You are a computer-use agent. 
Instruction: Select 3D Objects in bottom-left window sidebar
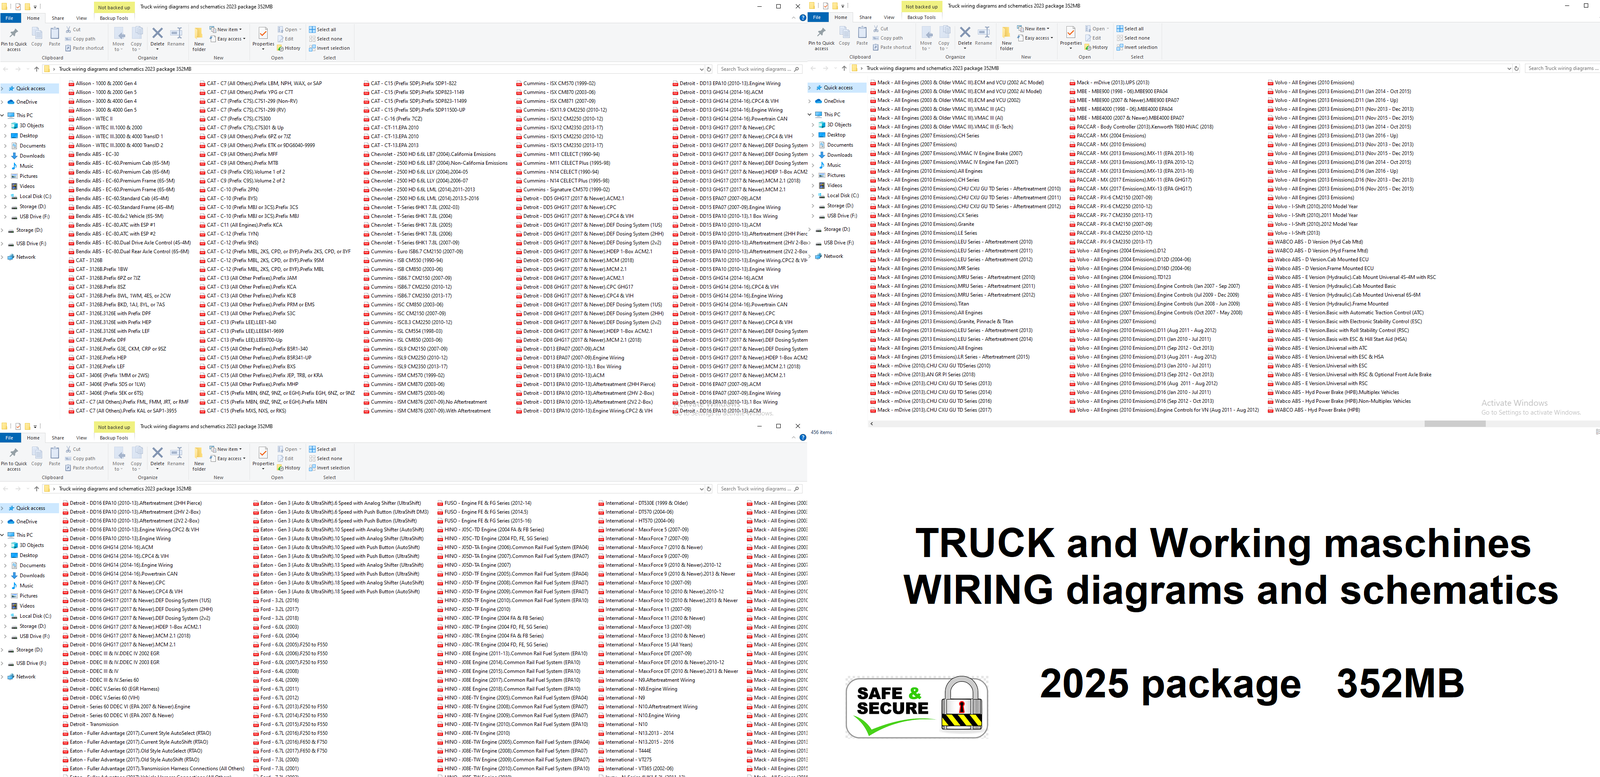[28, 545]
